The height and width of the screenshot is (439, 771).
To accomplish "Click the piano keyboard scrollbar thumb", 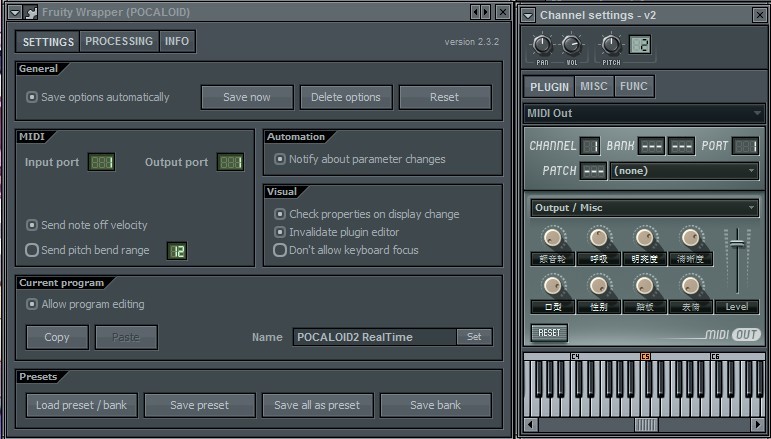I will point(646,425).
